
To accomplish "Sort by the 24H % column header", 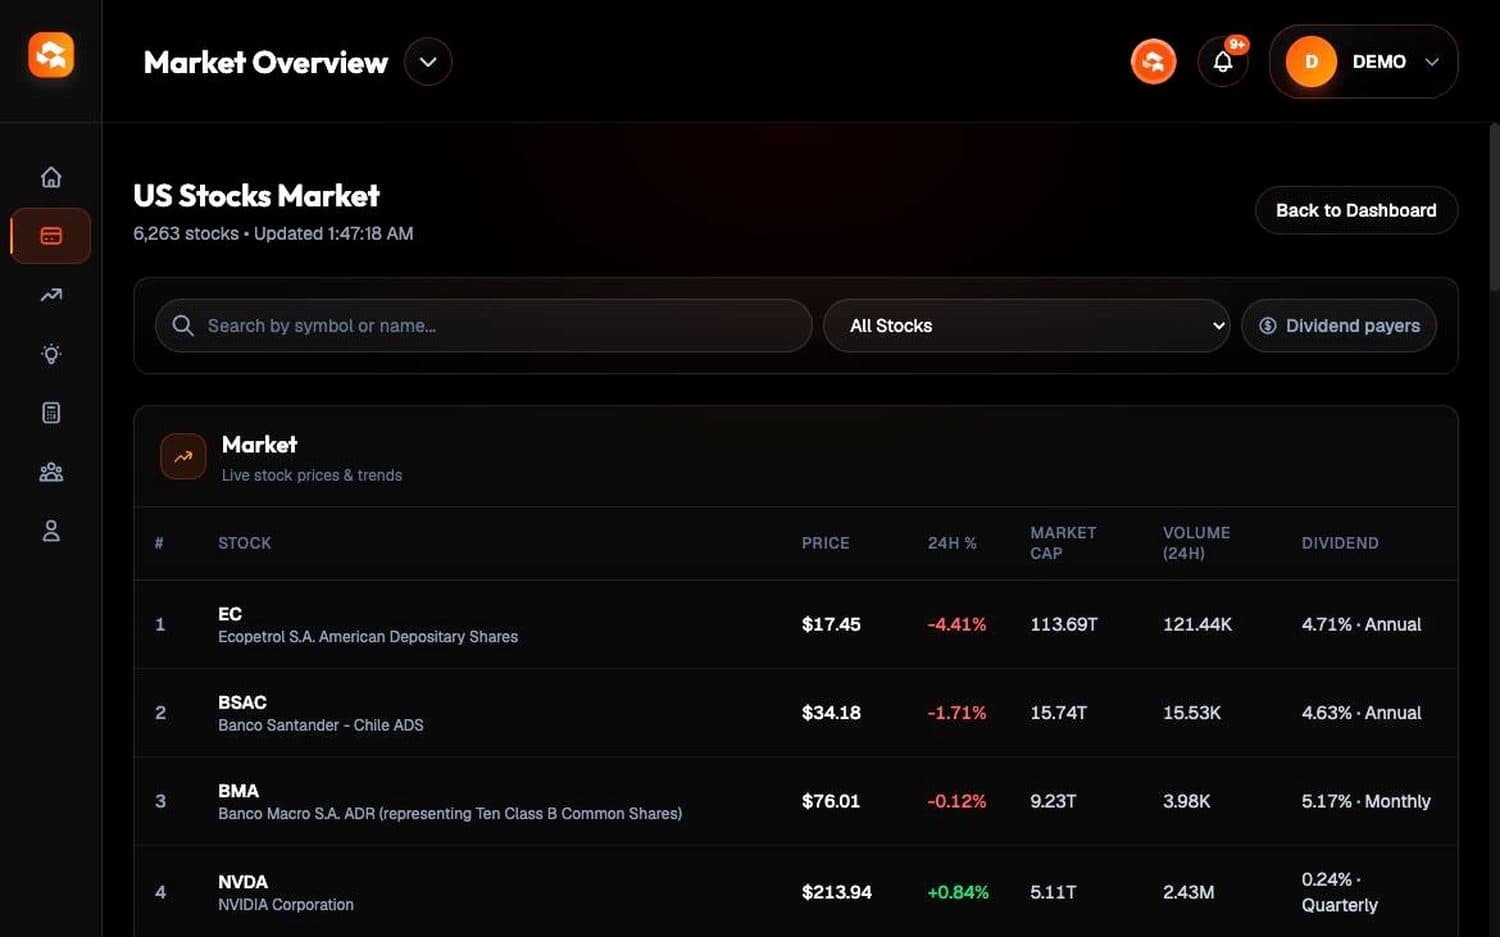I will pyautogui.click(x=952, y=543).
